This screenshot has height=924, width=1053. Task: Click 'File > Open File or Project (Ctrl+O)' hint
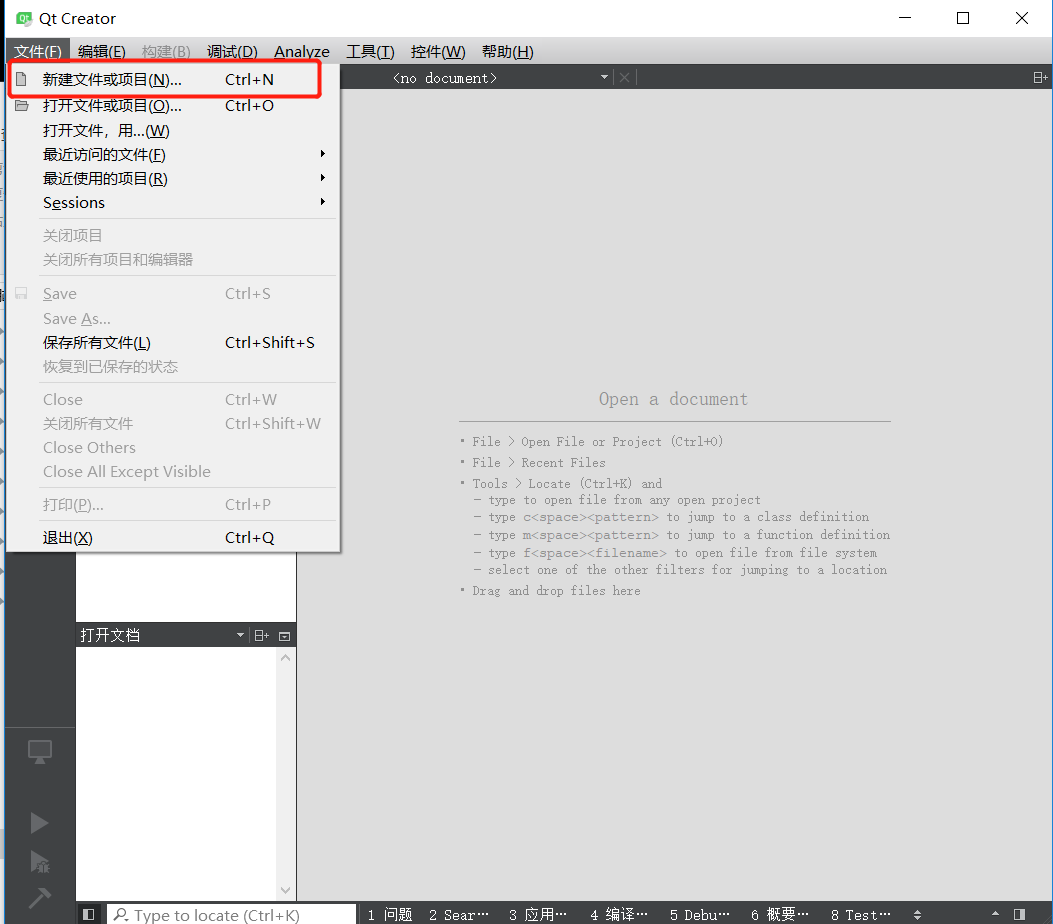tap(598, 441)
